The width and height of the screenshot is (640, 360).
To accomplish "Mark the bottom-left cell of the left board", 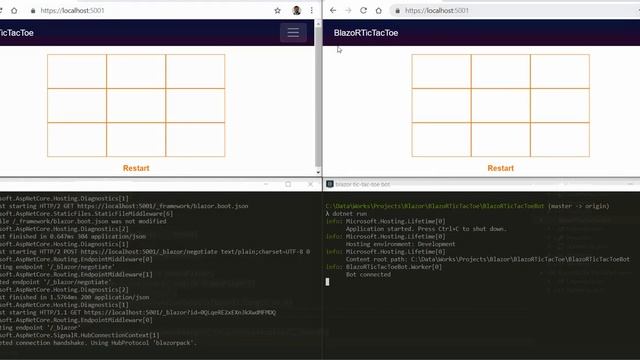I will (x=77, y=140).
